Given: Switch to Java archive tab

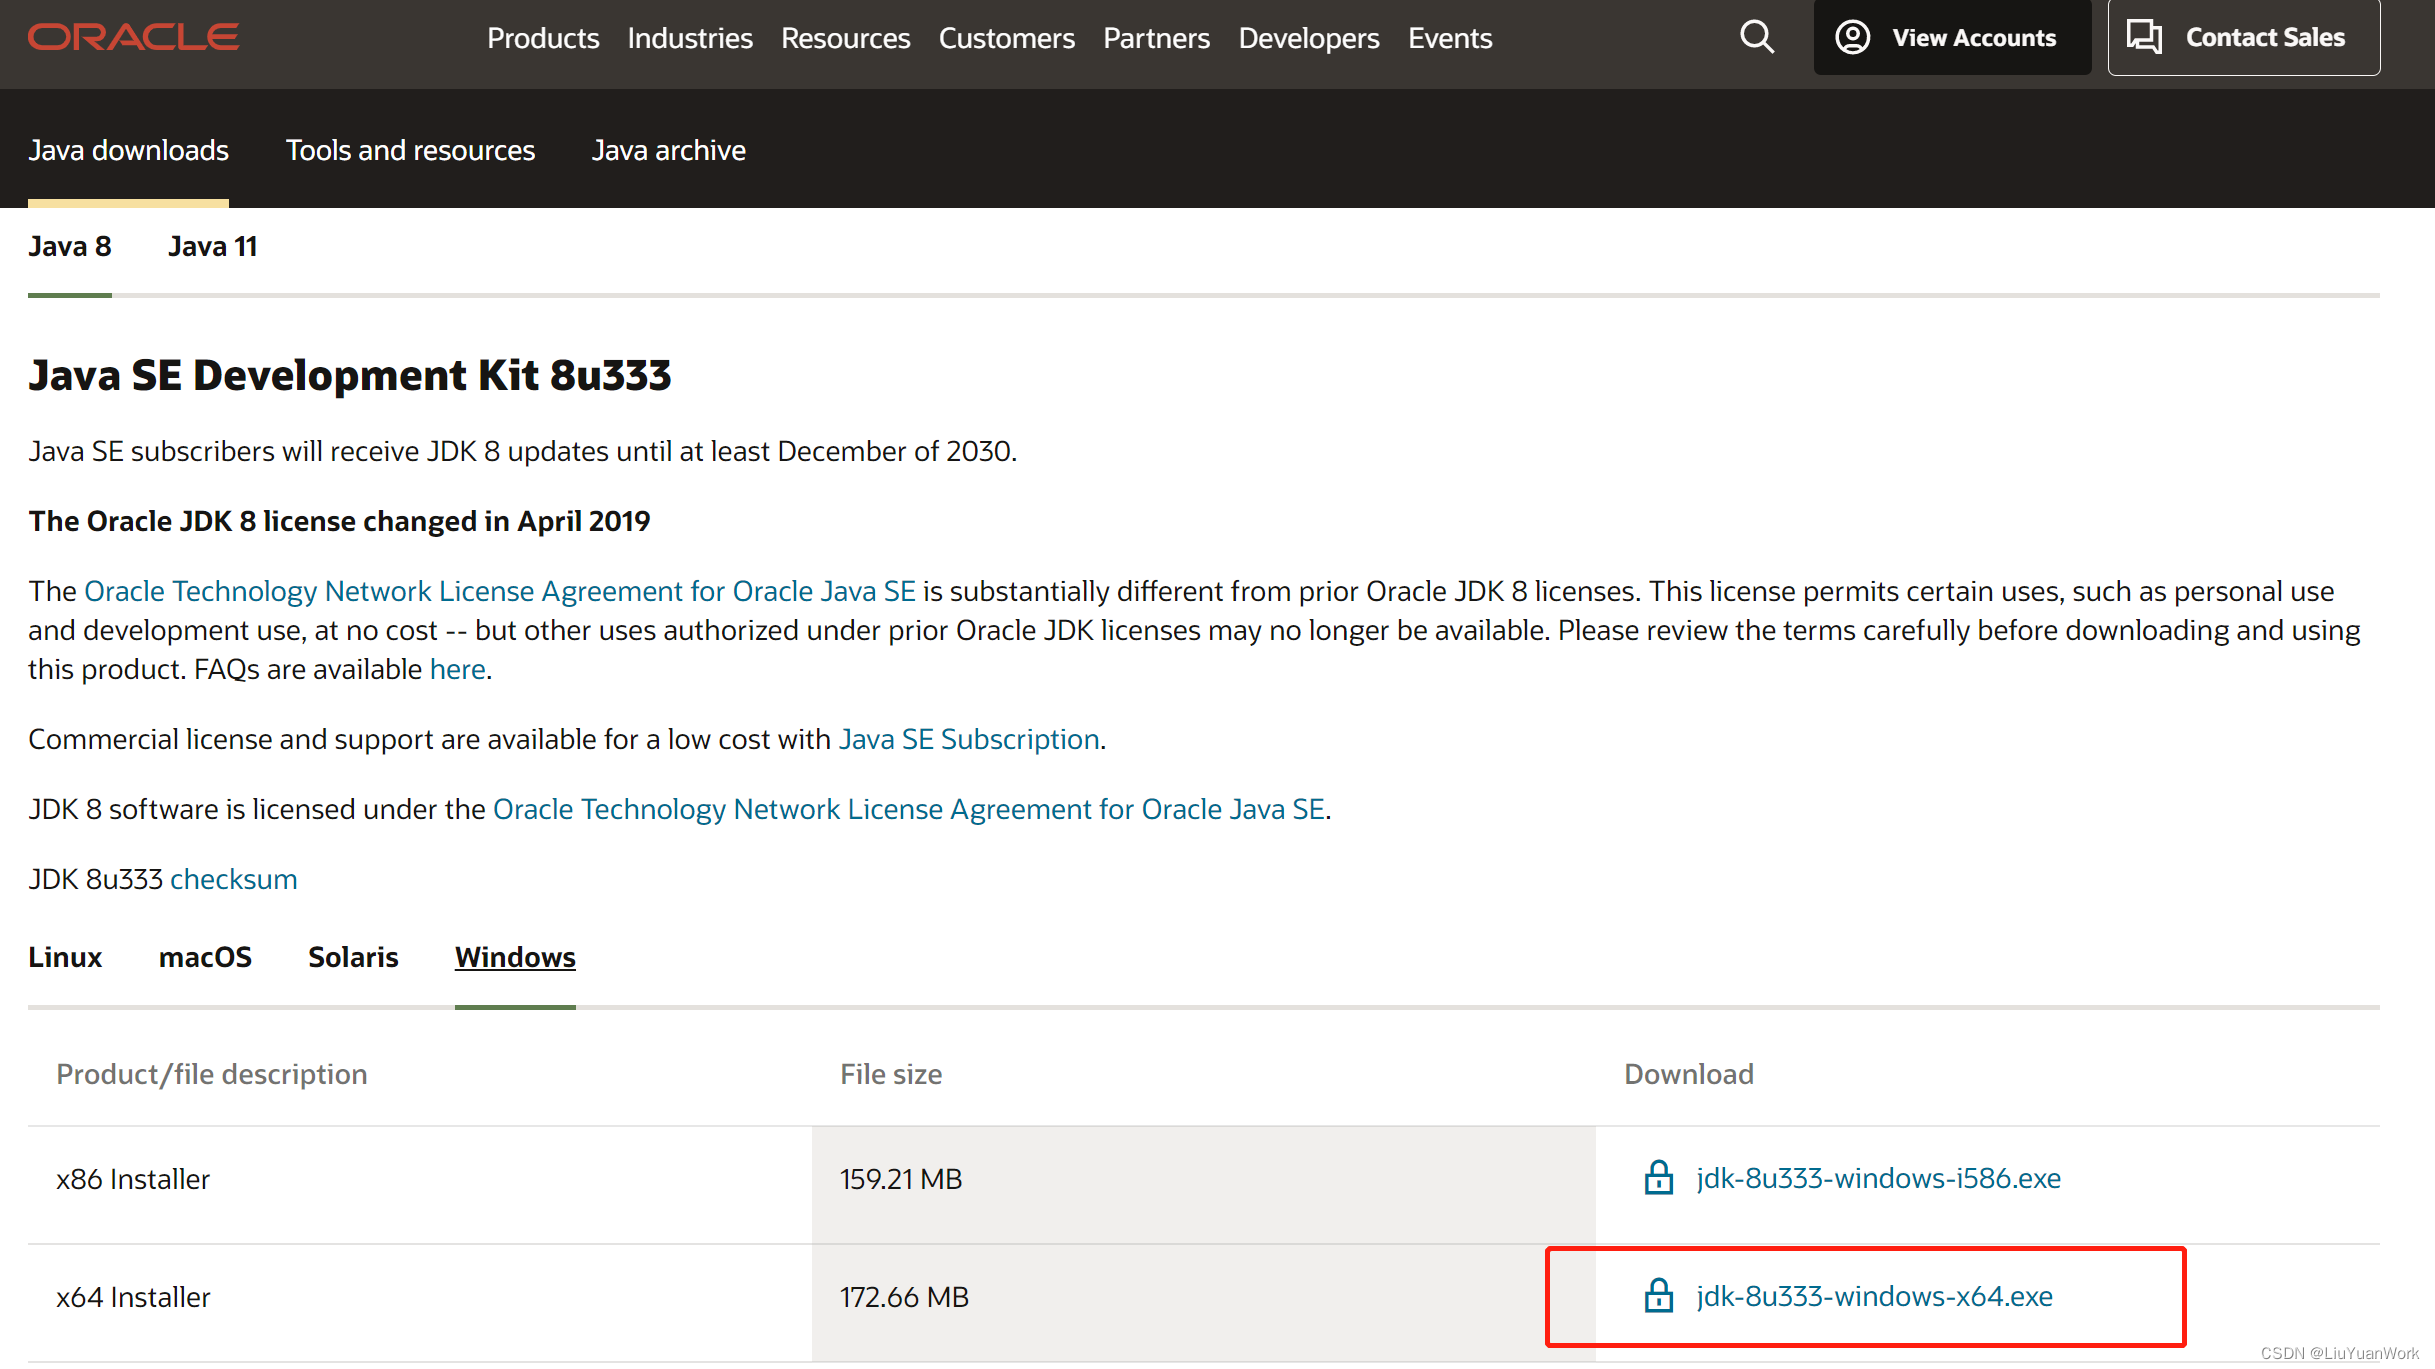Looking at the screenshot, I should click(x=668, y=150).
